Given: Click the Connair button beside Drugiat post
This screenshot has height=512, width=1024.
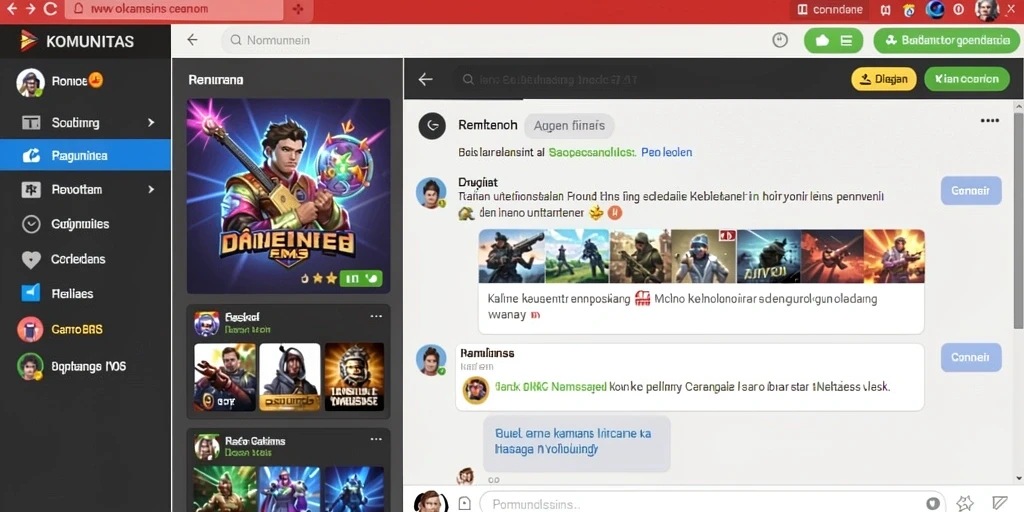Looking at the screenshot, I should [x=971, y=191].
